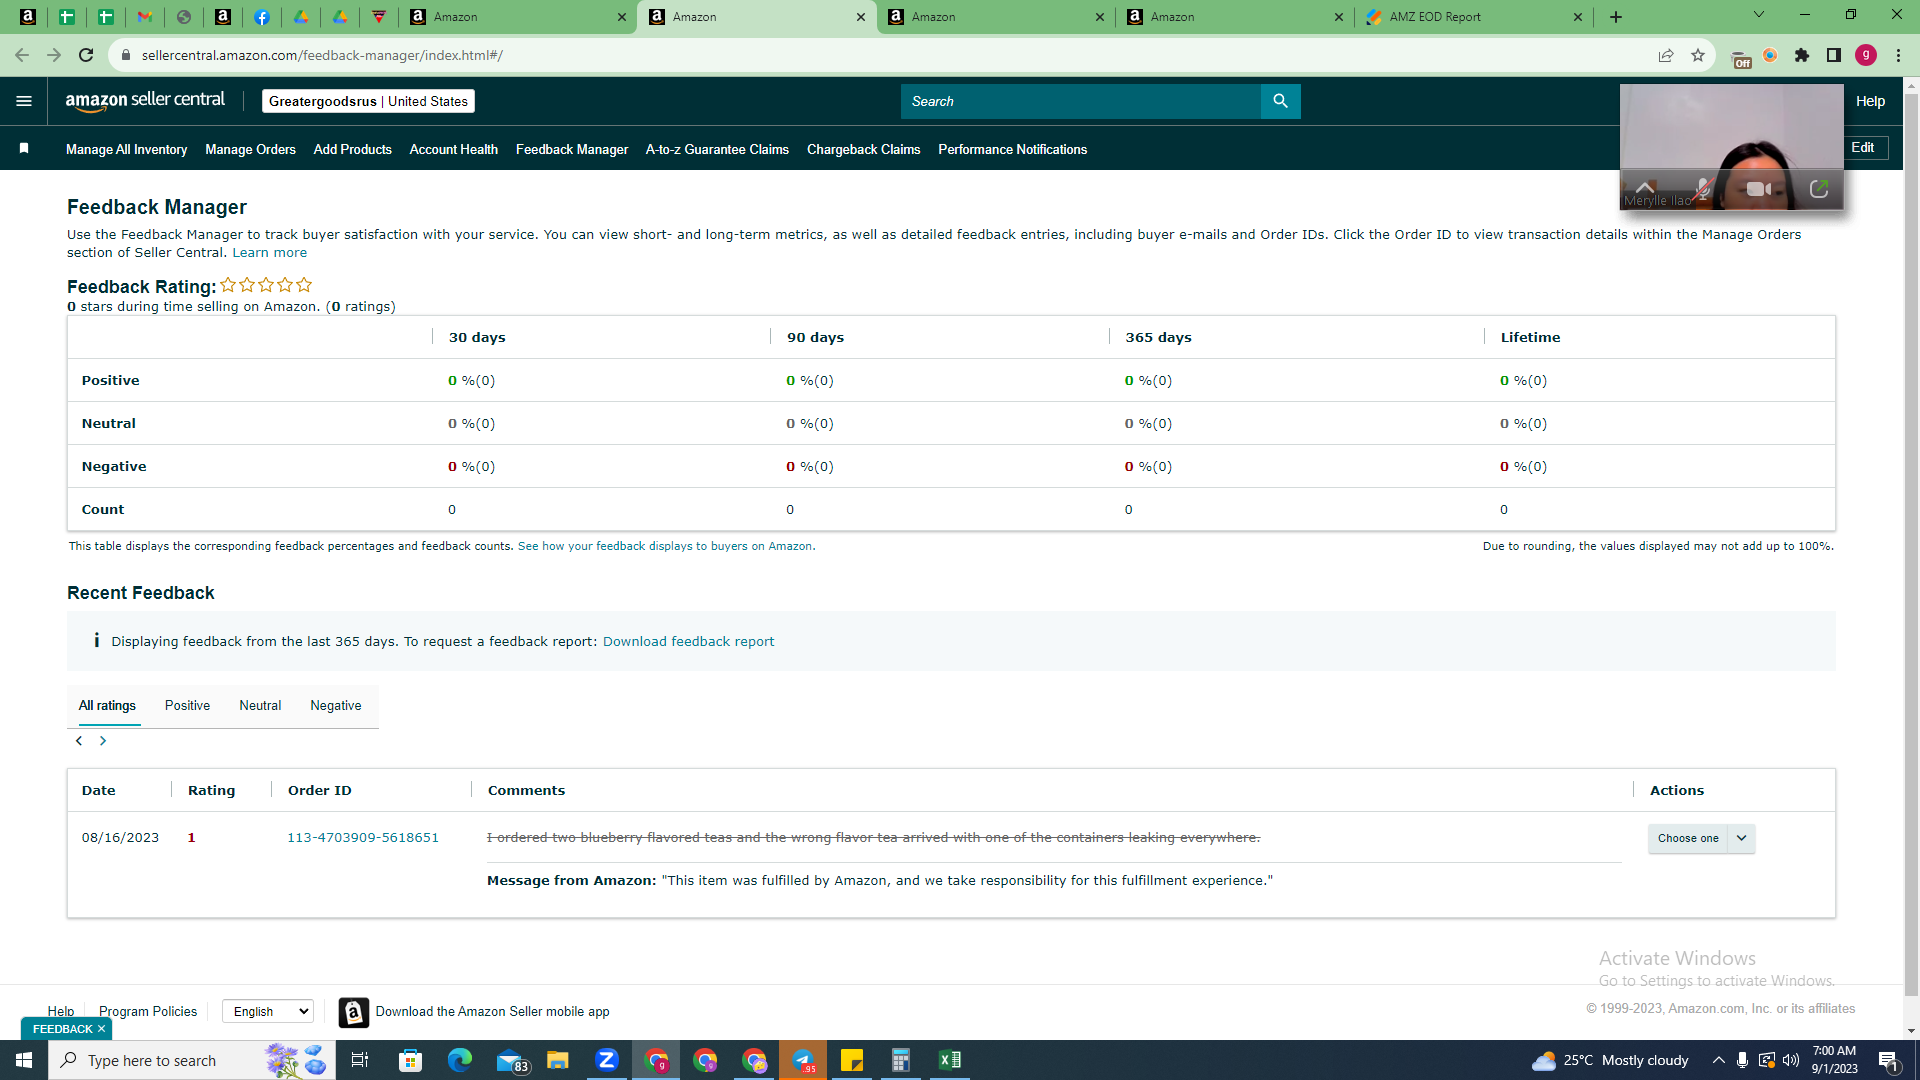Image resolution: width=1920 pixels, height=1080 pixels.
Task: Click Help in the top header
Action: tap(1871, 101)
